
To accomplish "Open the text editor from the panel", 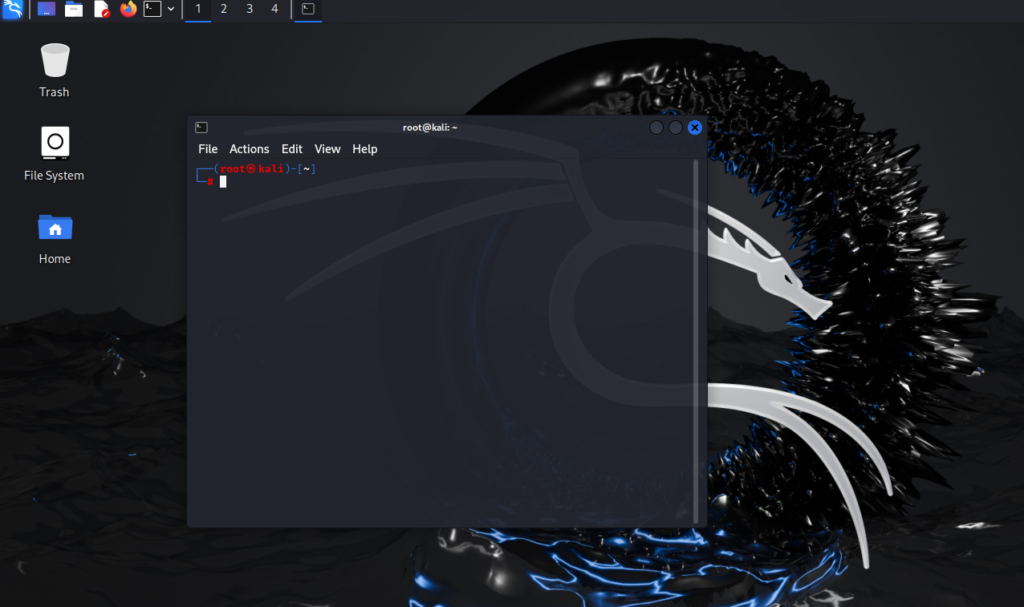I will click(x=101, y=10).
